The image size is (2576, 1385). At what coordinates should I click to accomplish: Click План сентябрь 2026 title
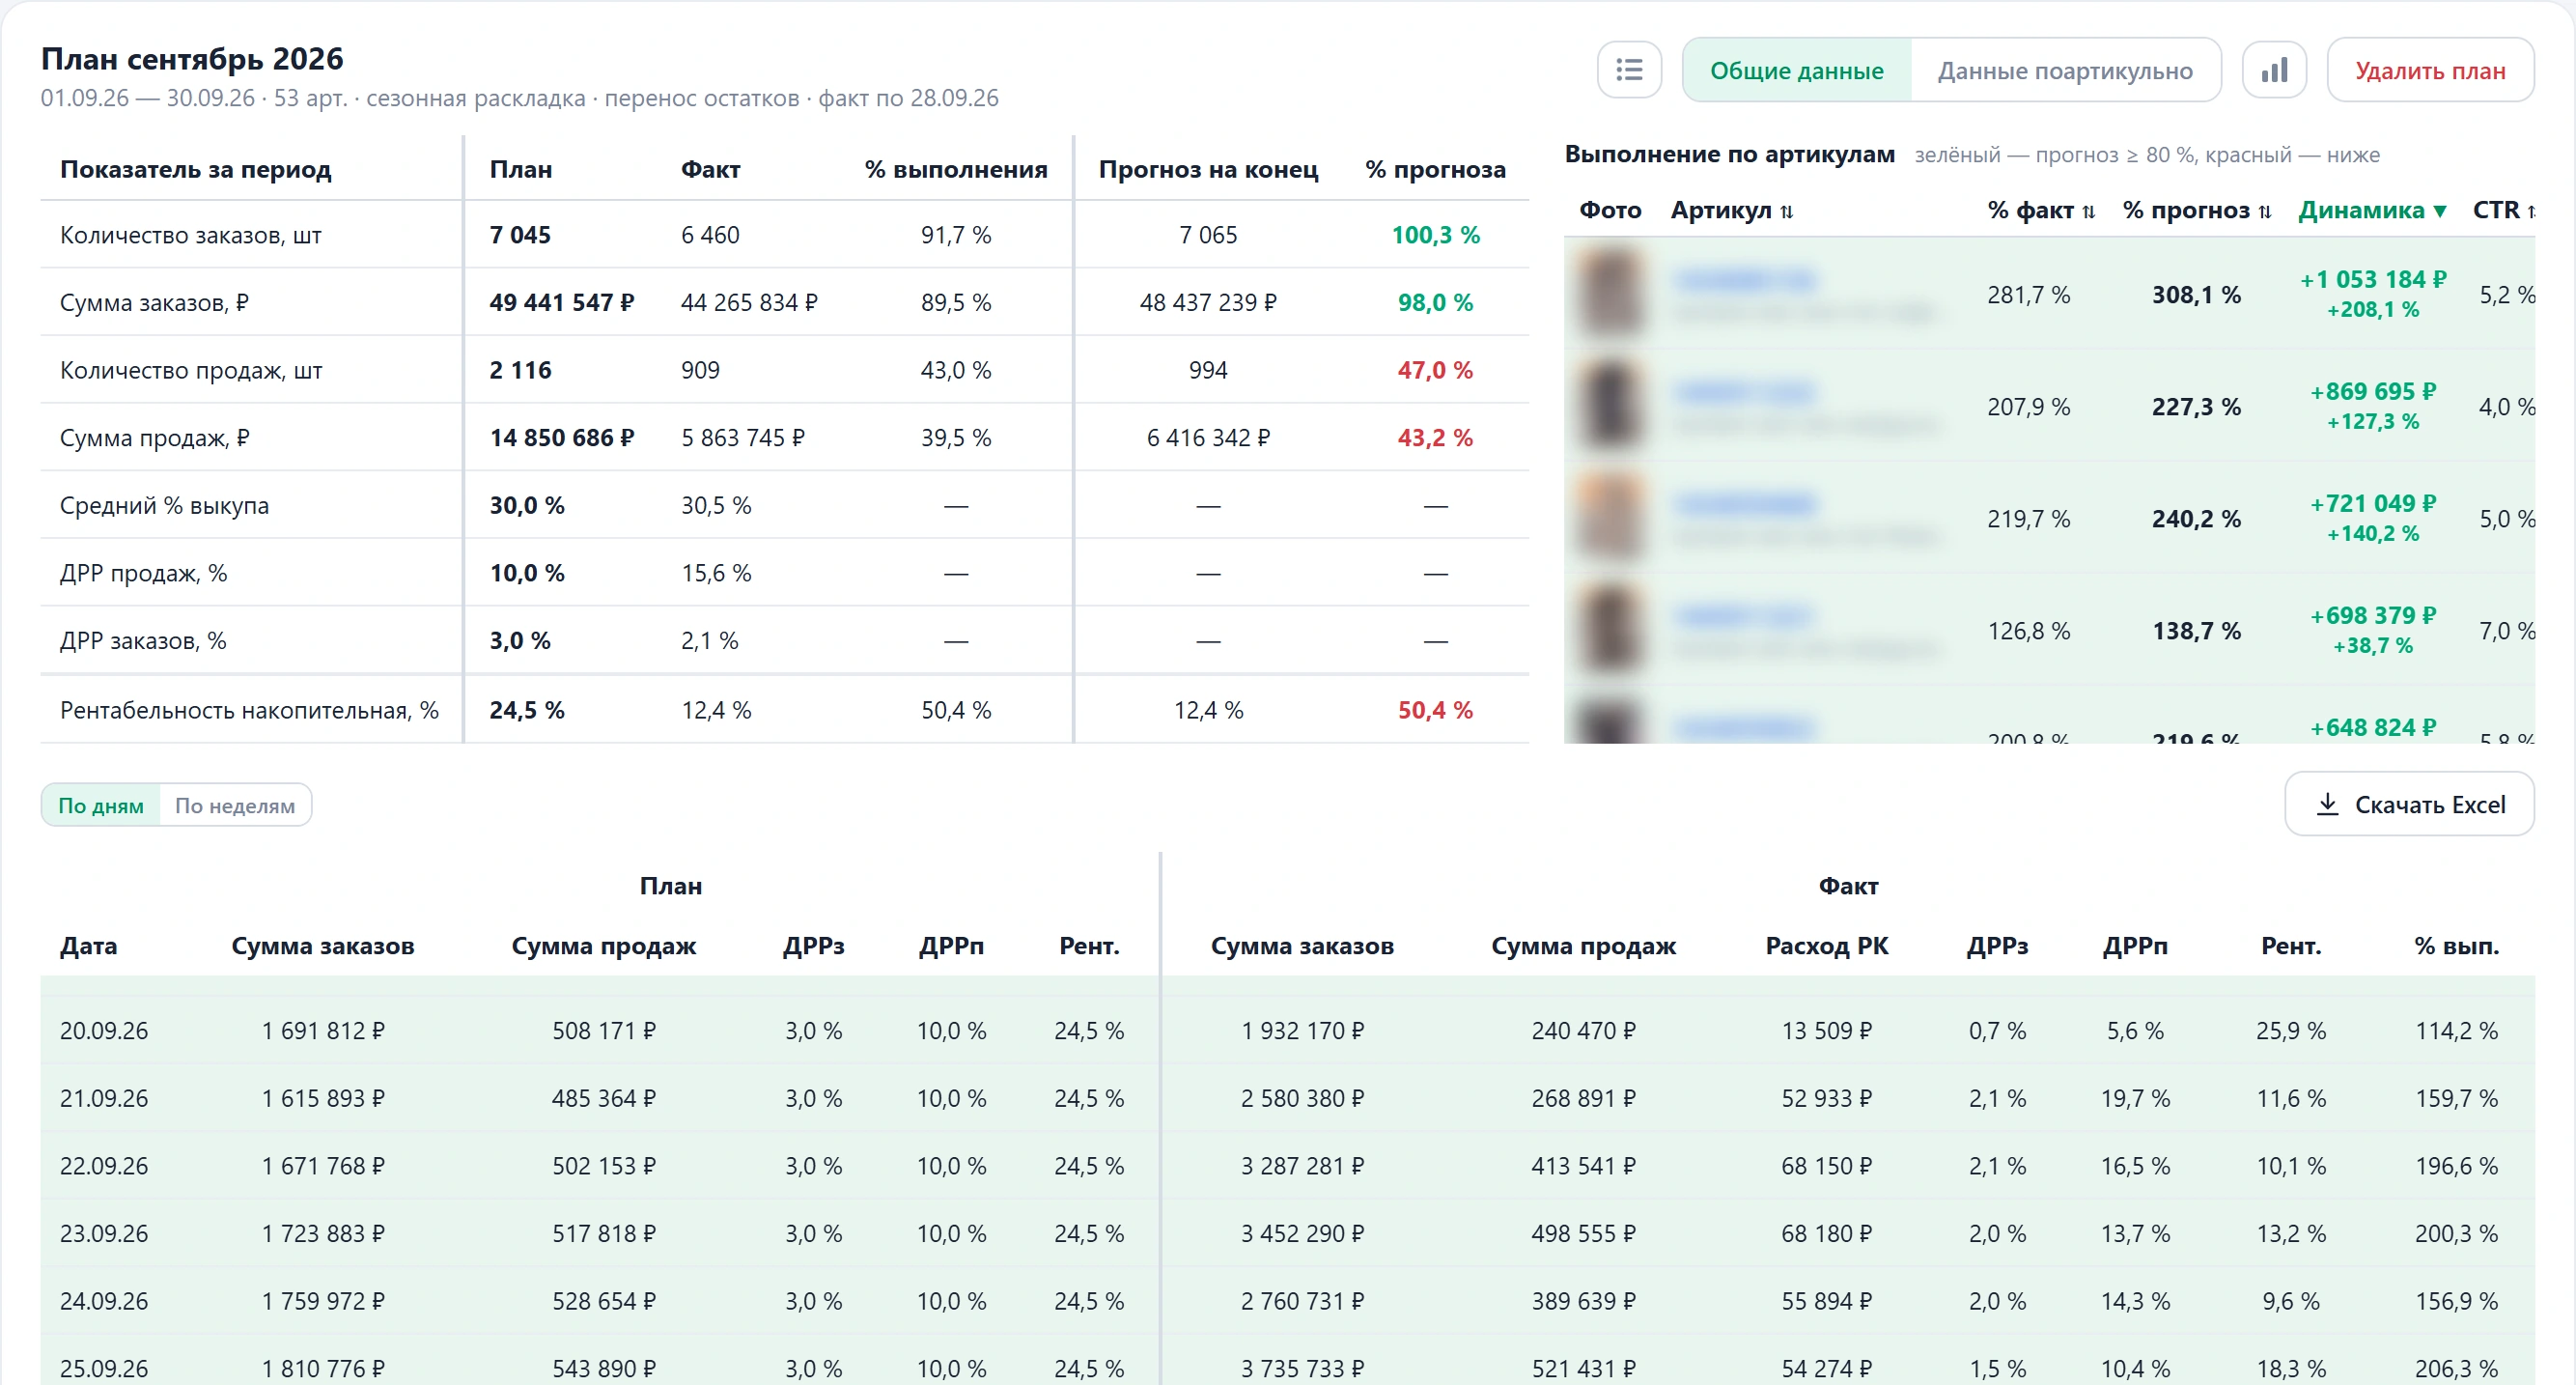[192, 58]
